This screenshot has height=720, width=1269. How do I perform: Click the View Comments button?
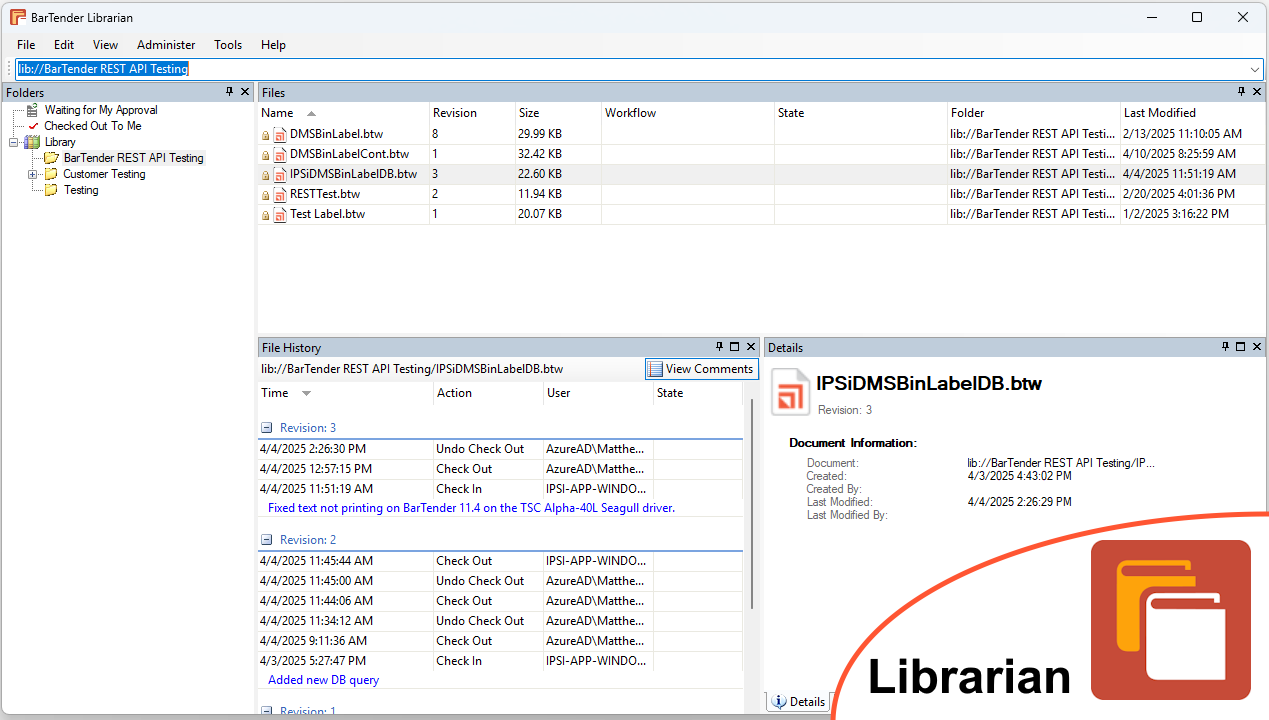point(701,369)
